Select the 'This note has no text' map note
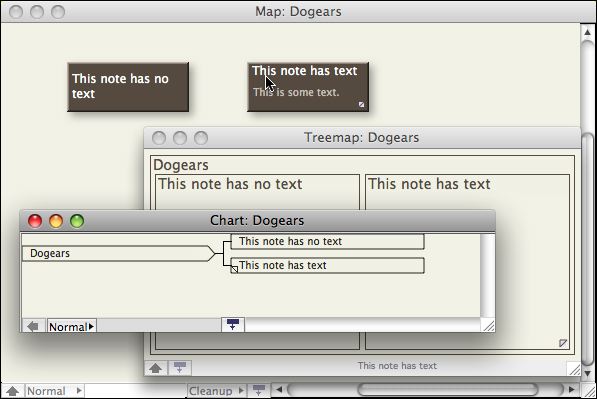Screen dimensions: 597x399 128,87
